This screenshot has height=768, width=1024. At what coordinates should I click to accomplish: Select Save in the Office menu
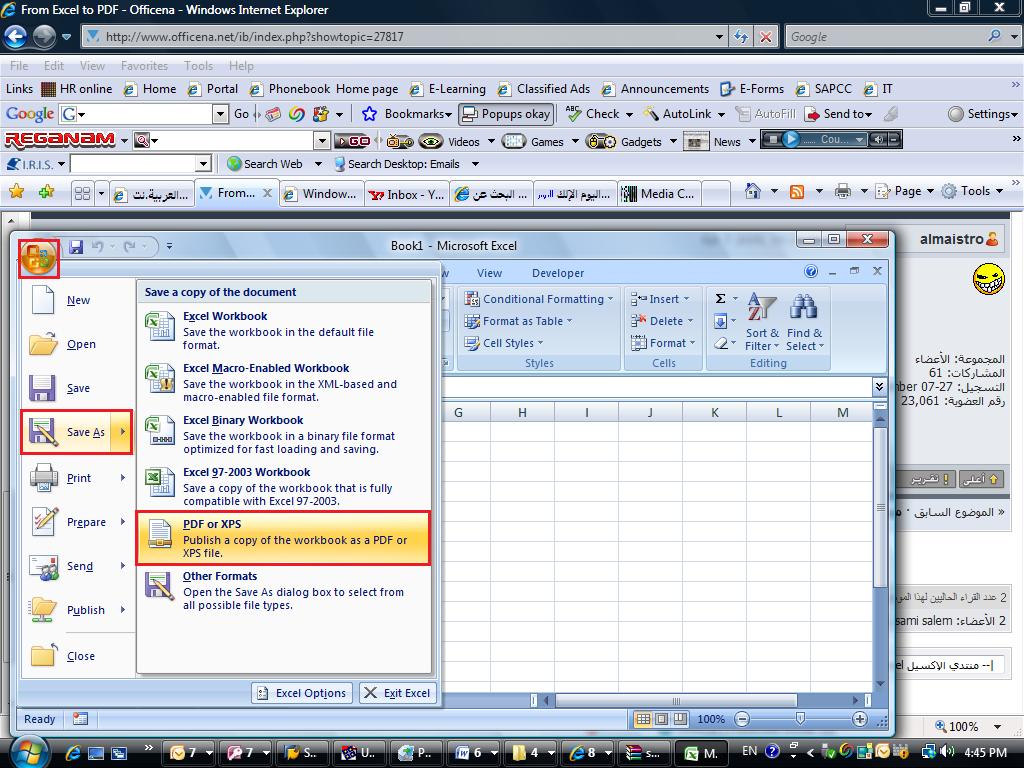pyautogui.click(x=78, y=388)
